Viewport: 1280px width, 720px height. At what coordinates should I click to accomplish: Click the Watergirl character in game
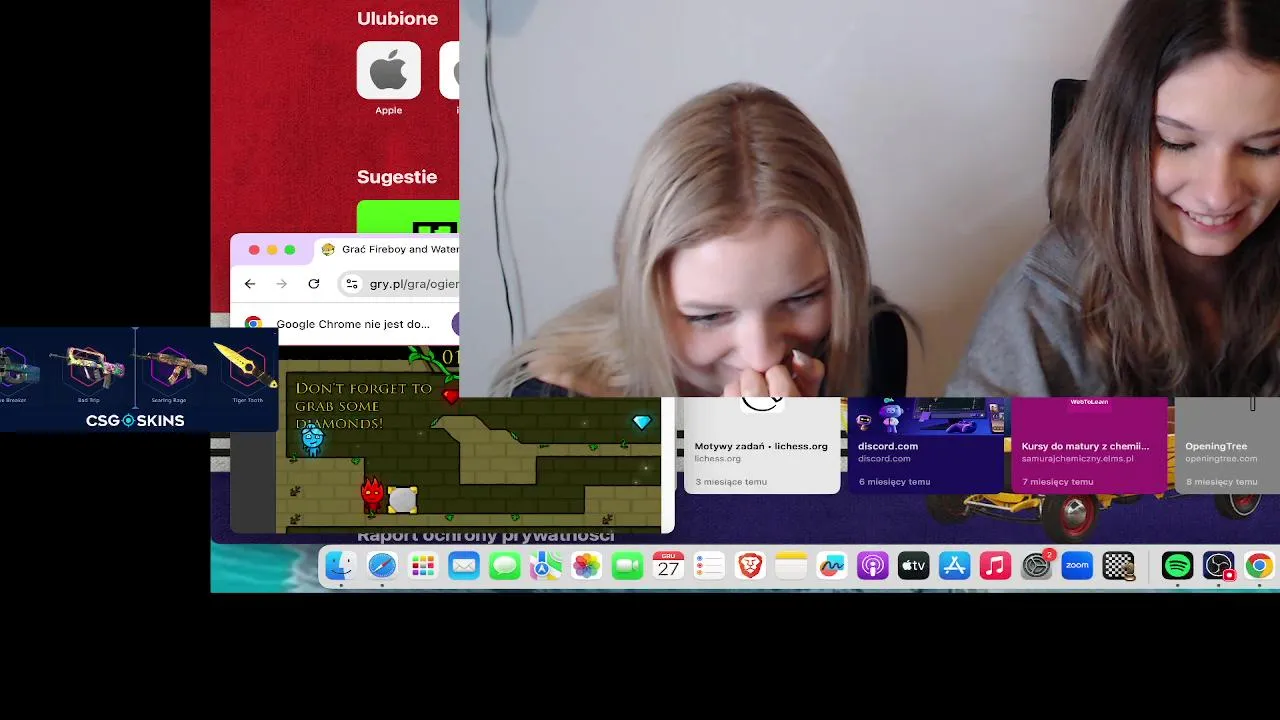pyautogui.click(x=313, y=439)
